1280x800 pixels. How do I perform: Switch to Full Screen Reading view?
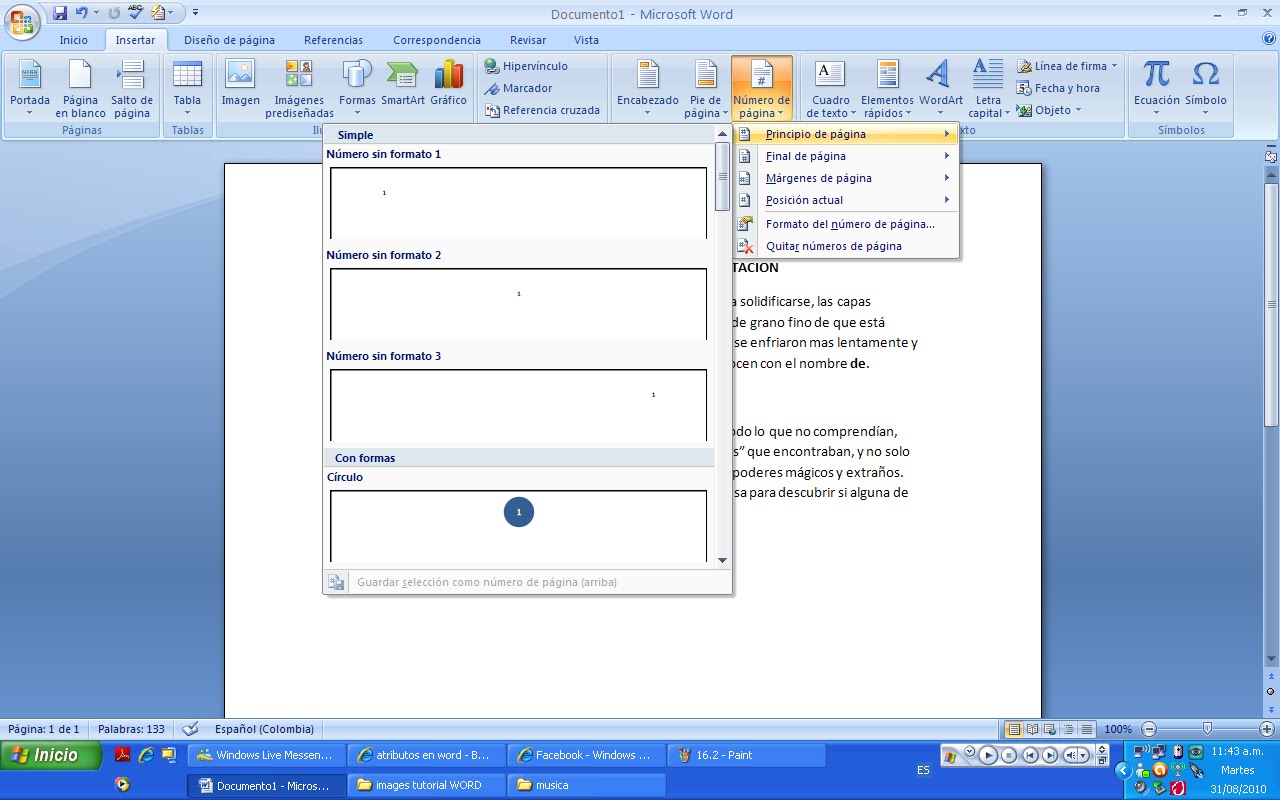[1033, 729]
